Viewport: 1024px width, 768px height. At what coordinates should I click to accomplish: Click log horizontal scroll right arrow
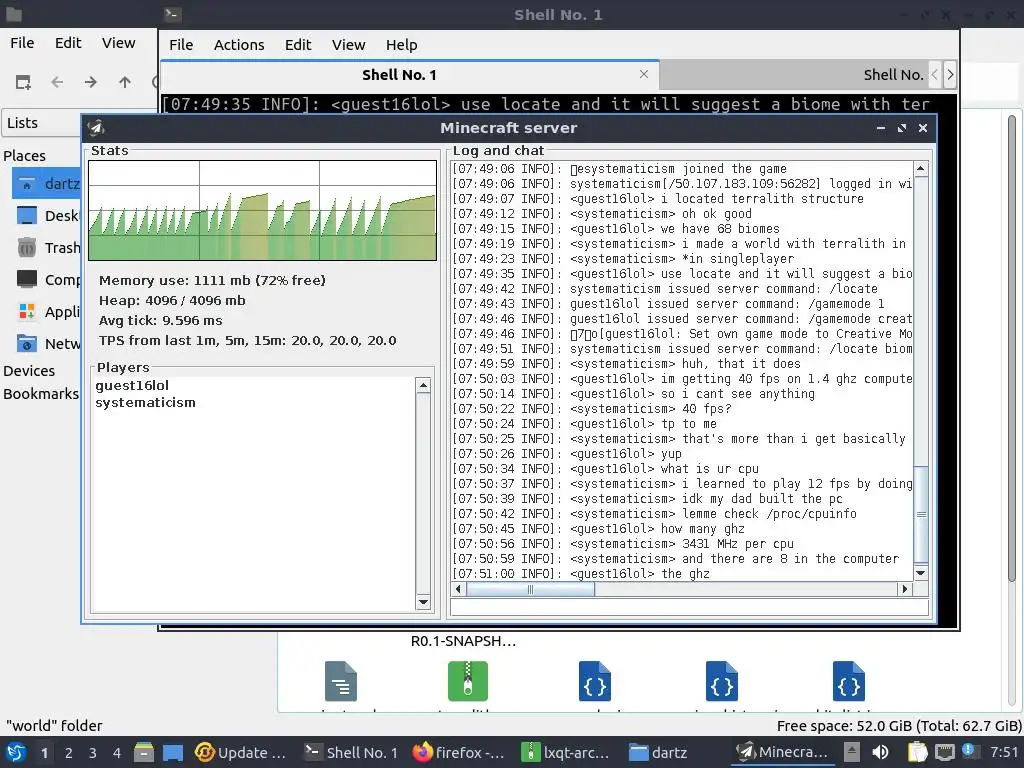pyautogui.click(x=904, y=589)
